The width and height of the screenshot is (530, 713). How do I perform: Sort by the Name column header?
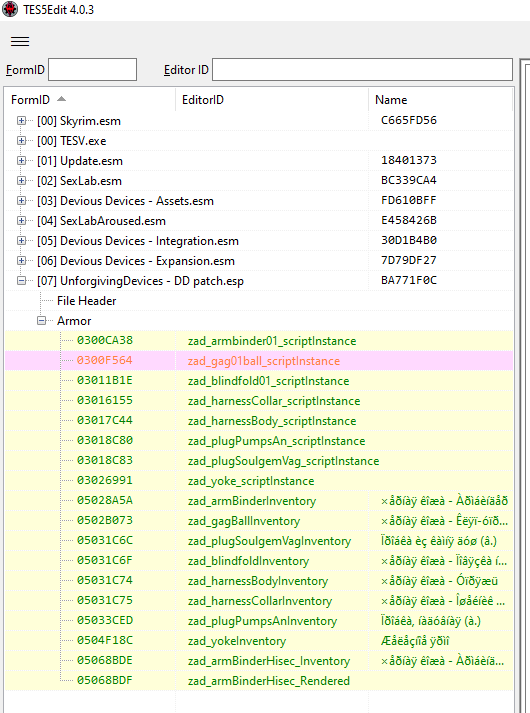point(391,100)
